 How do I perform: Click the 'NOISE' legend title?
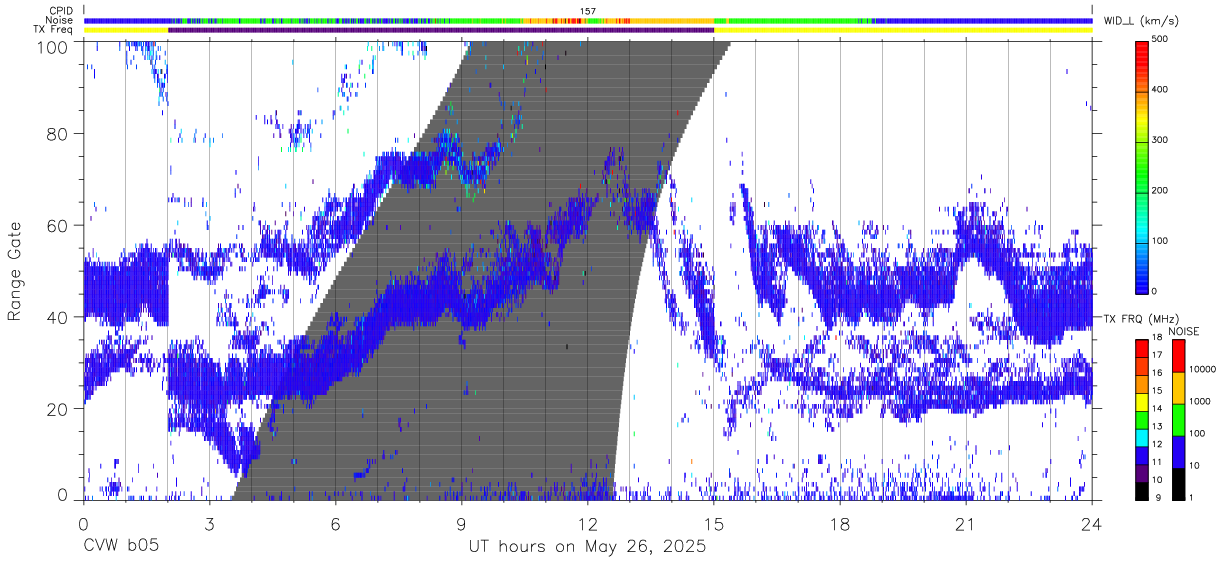click(1184, 331)
